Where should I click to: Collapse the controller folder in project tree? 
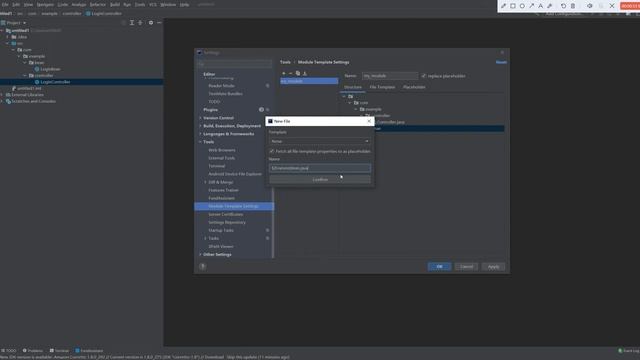[x=25, y=76]
